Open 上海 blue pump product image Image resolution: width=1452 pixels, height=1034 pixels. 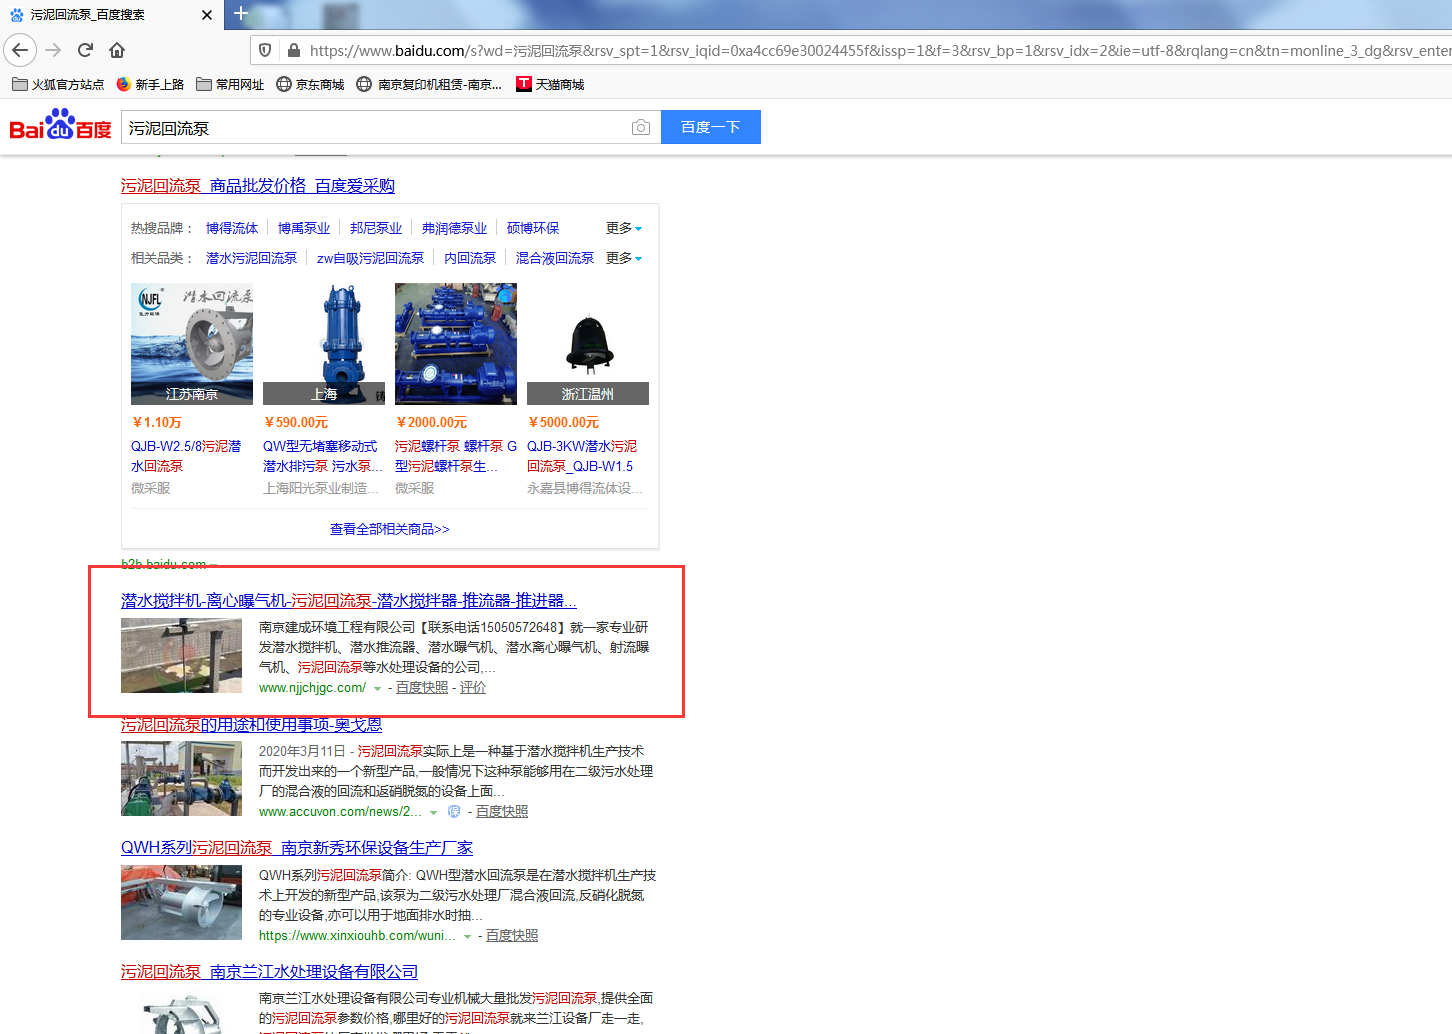pos(324,344)
